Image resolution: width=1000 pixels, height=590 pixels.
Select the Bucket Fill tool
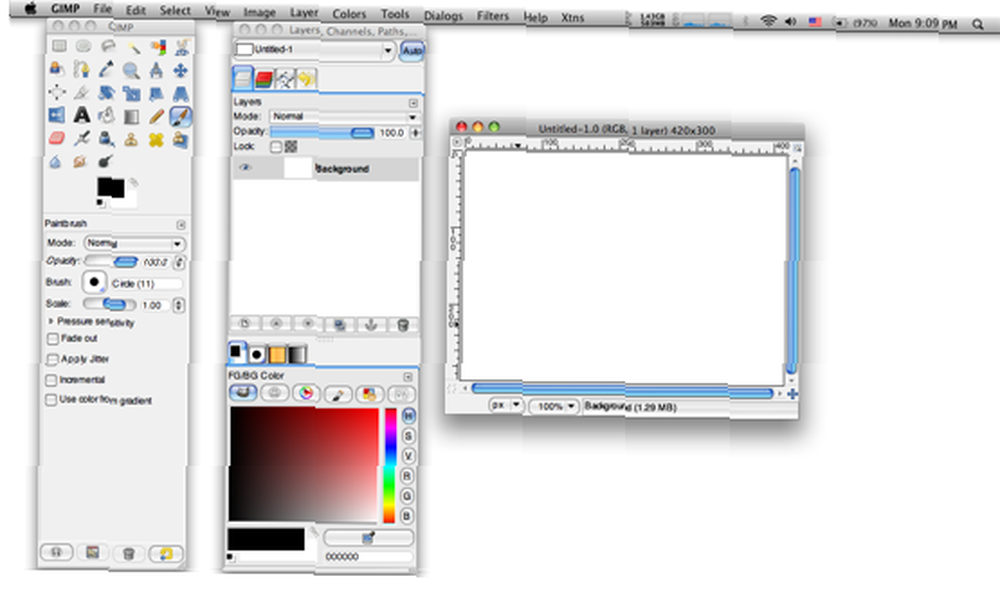tap(106, 115)
